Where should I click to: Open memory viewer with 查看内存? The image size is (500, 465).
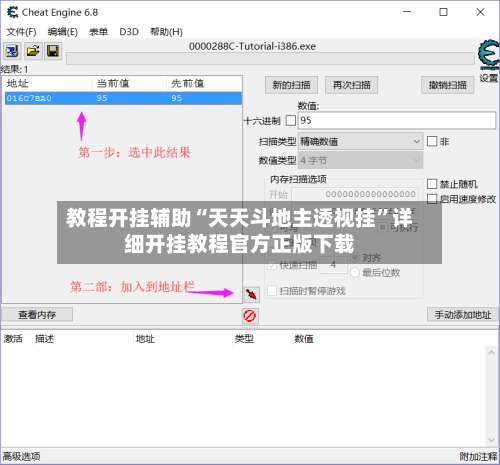37,314
